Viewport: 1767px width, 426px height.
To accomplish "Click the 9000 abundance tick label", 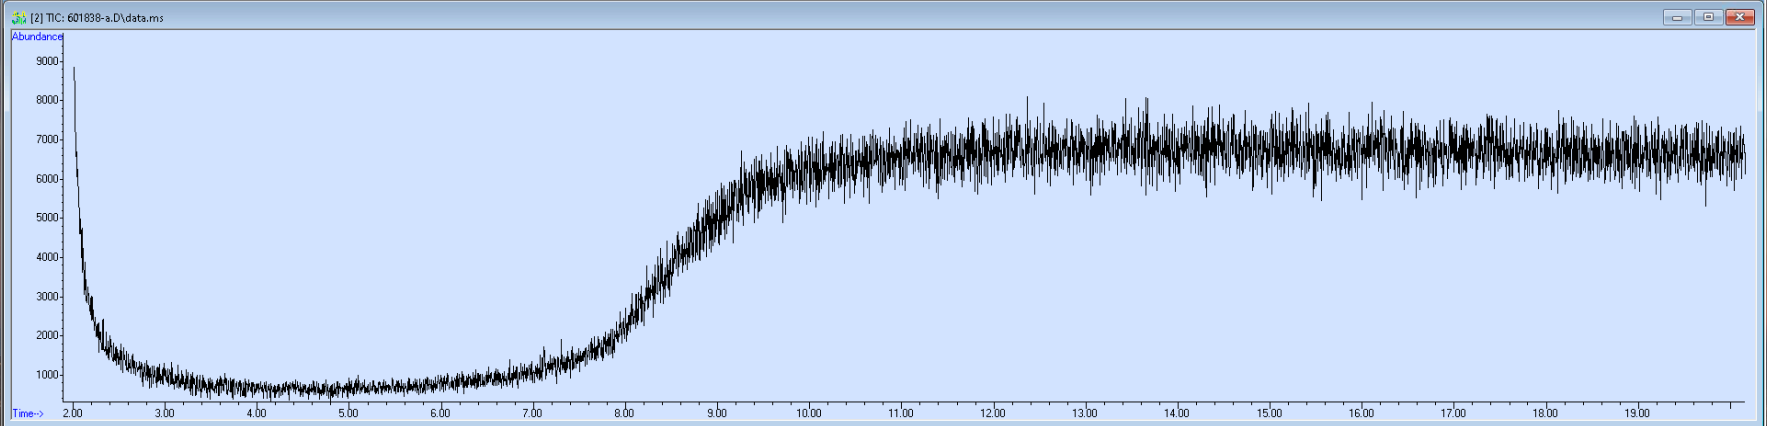I will coord(48,61).
